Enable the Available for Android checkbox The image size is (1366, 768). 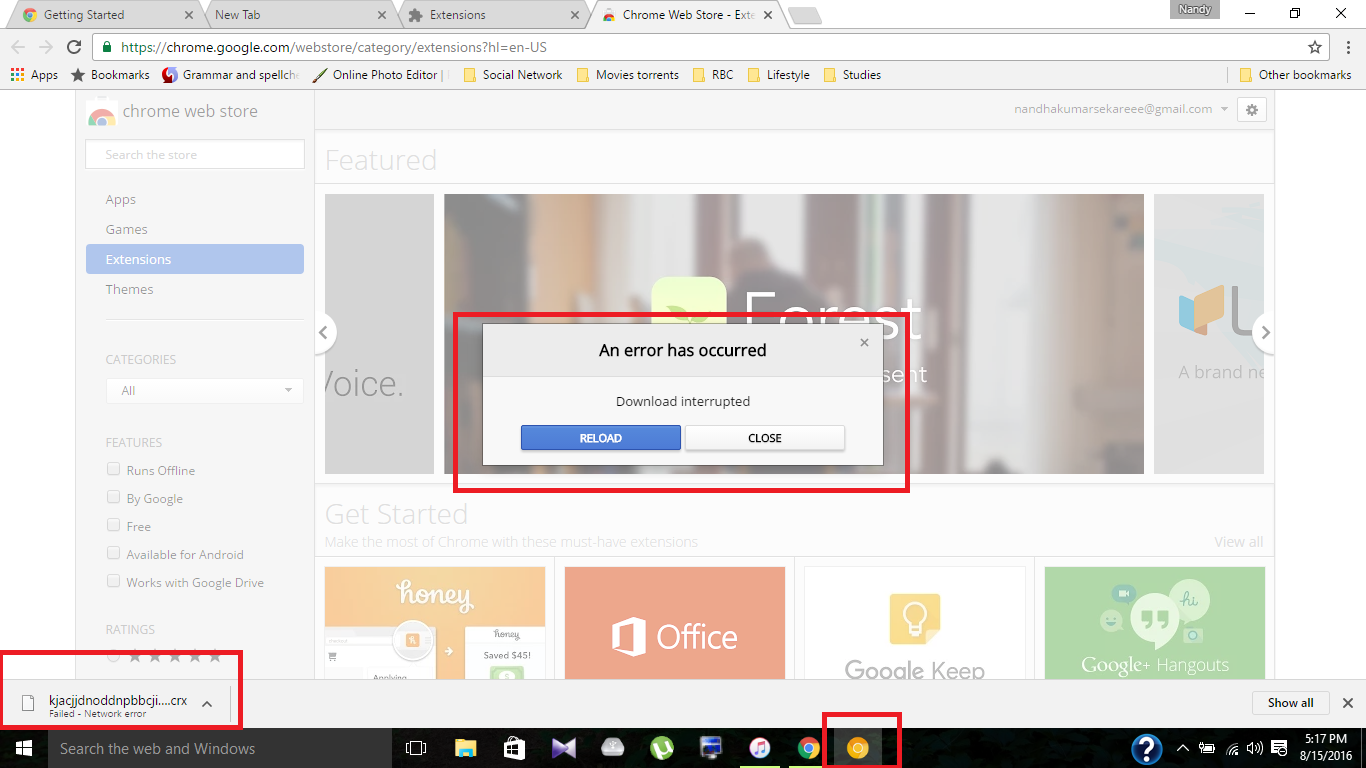[x=113, y=554]
